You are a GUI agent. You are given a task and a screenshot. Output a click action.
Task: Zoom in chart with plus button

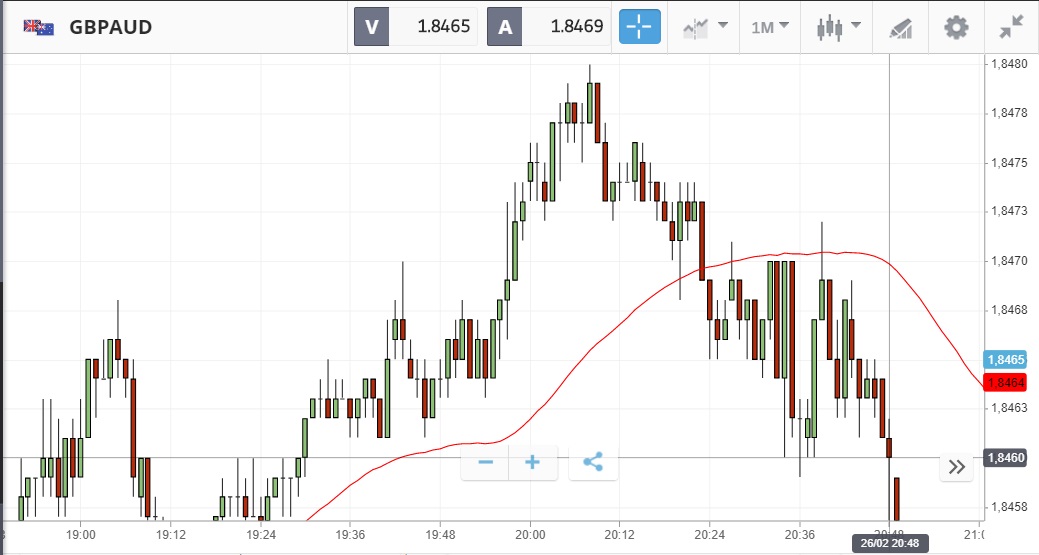click(533, 462)
